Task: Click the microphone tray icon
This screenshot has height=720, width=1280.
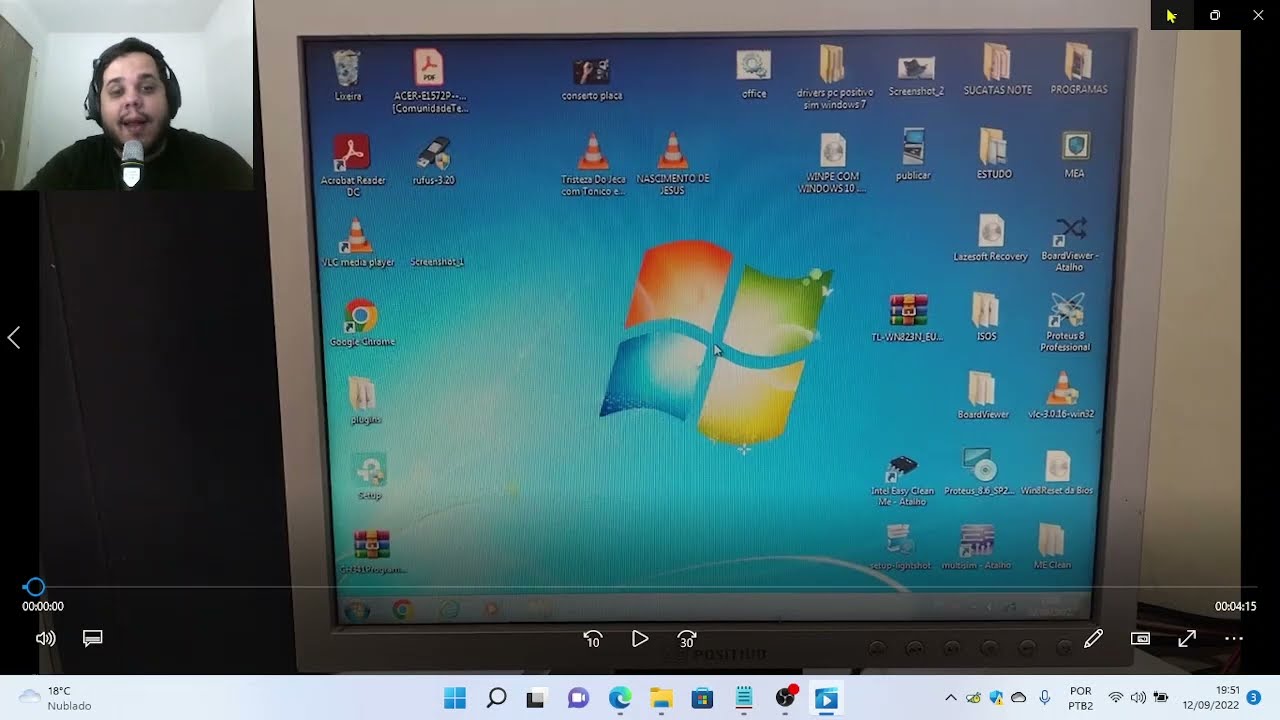Action: (x=1044, y=698)
